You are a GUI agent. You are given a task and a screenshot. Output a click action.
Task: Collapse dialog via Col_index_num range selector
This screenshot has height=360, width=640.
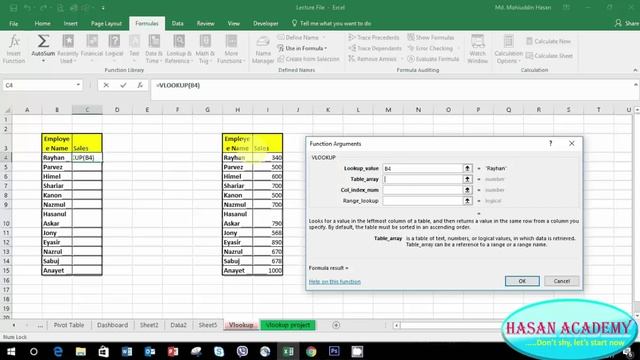coord(468,190)
